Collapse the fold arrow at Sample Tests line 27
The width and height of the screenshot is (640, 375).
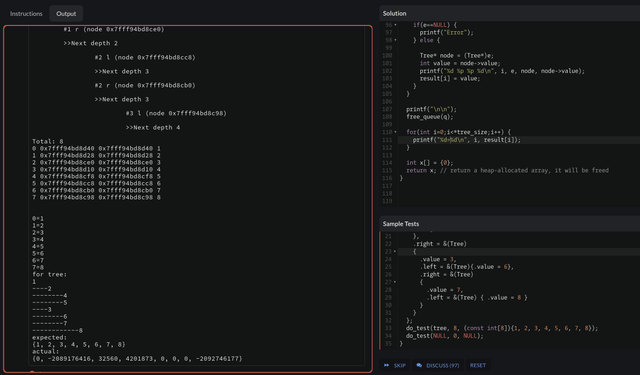[395, 282]
